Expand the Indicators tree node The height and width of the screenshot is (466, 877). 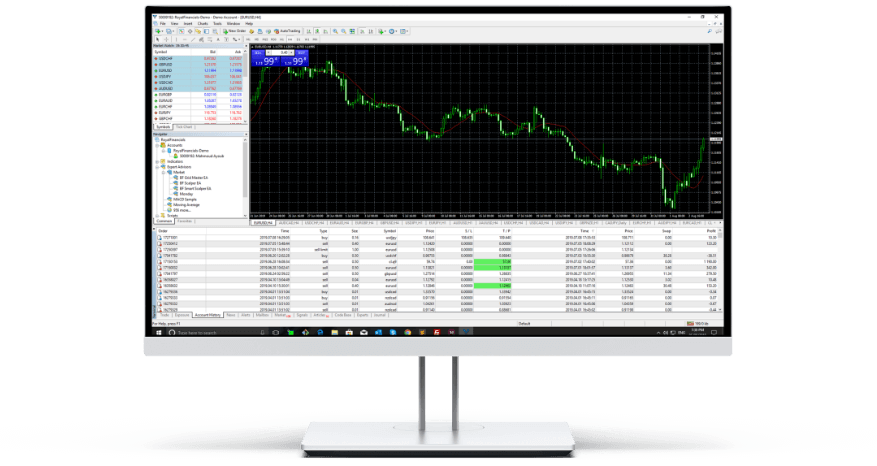click(157, 161)
